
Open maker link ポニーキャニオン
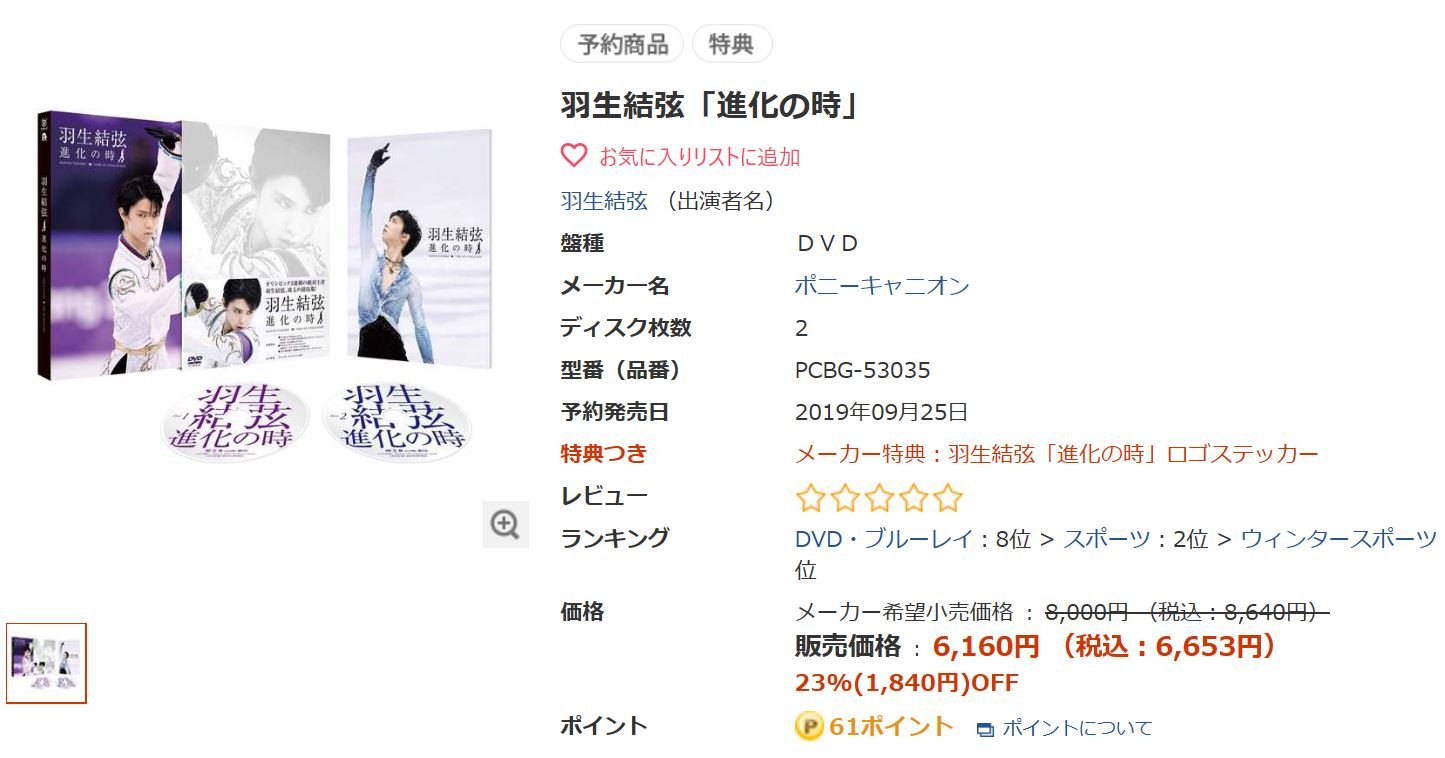tap(882, 286)
